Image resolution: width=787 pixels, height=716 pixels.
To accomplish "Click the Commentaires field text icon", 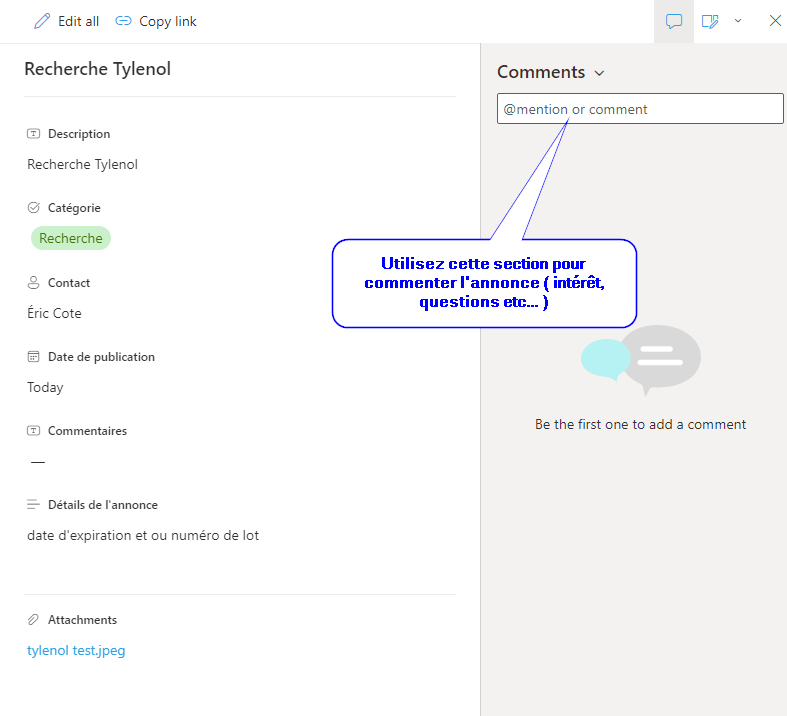I will (34, 431).
